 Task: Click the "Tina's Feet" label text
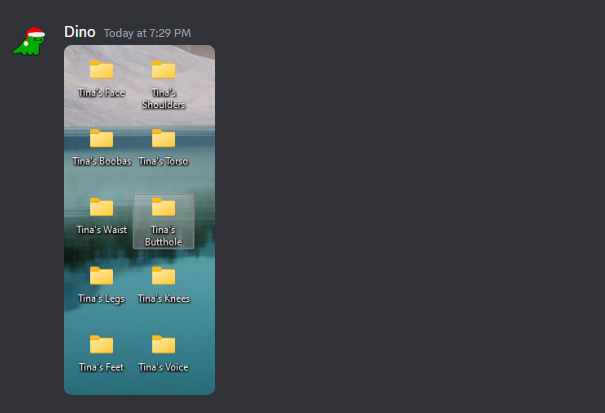[101, 367]
